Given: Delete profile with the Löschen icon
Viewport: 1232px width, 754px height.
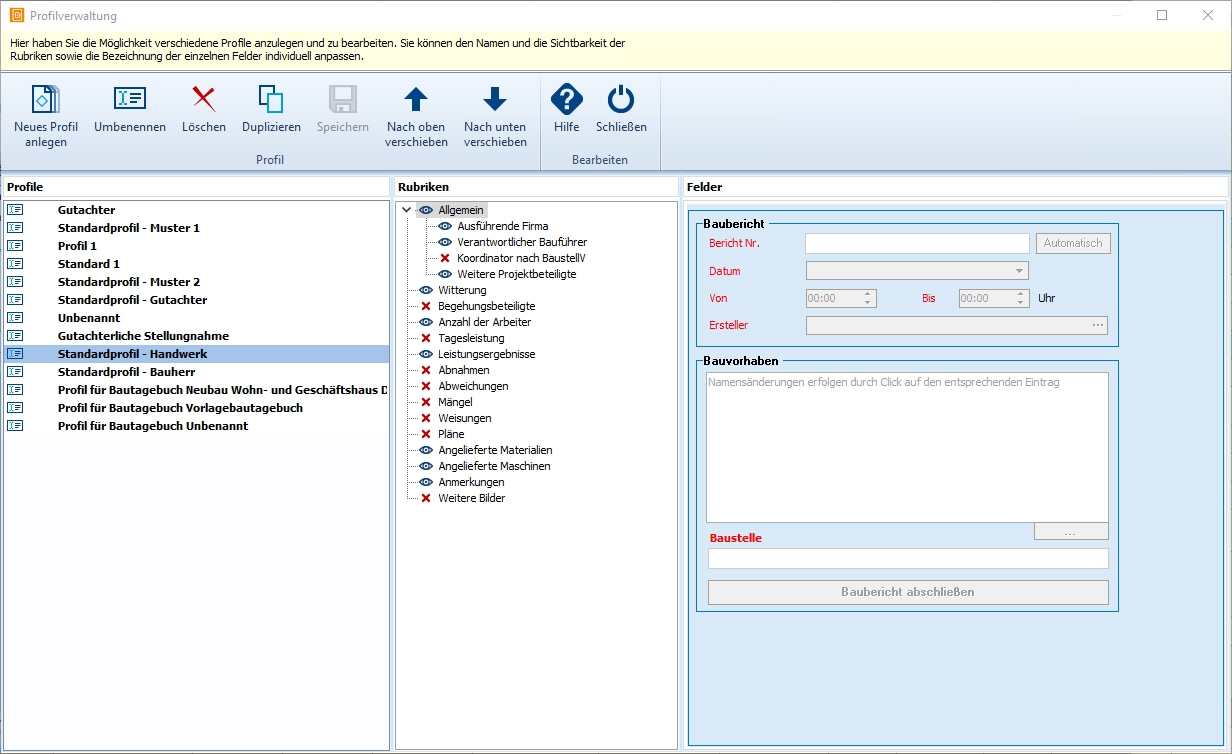Looking at the screenshot, I should click(x=204, y=100).
